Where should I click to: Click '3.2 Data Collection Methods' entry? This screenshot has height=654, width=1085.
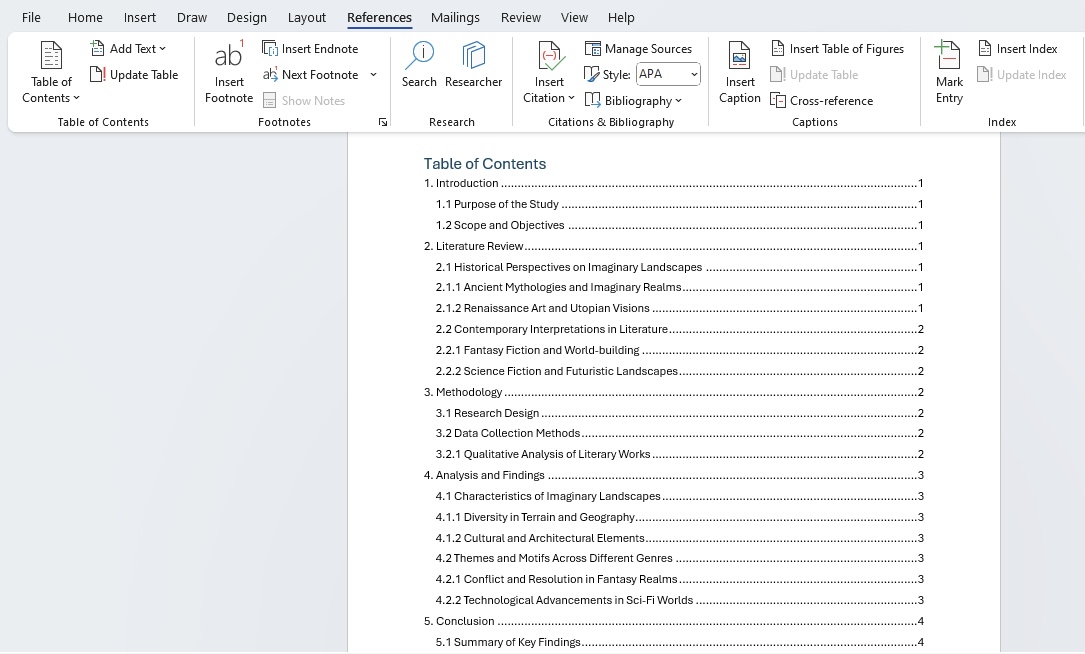click(680, 433)
